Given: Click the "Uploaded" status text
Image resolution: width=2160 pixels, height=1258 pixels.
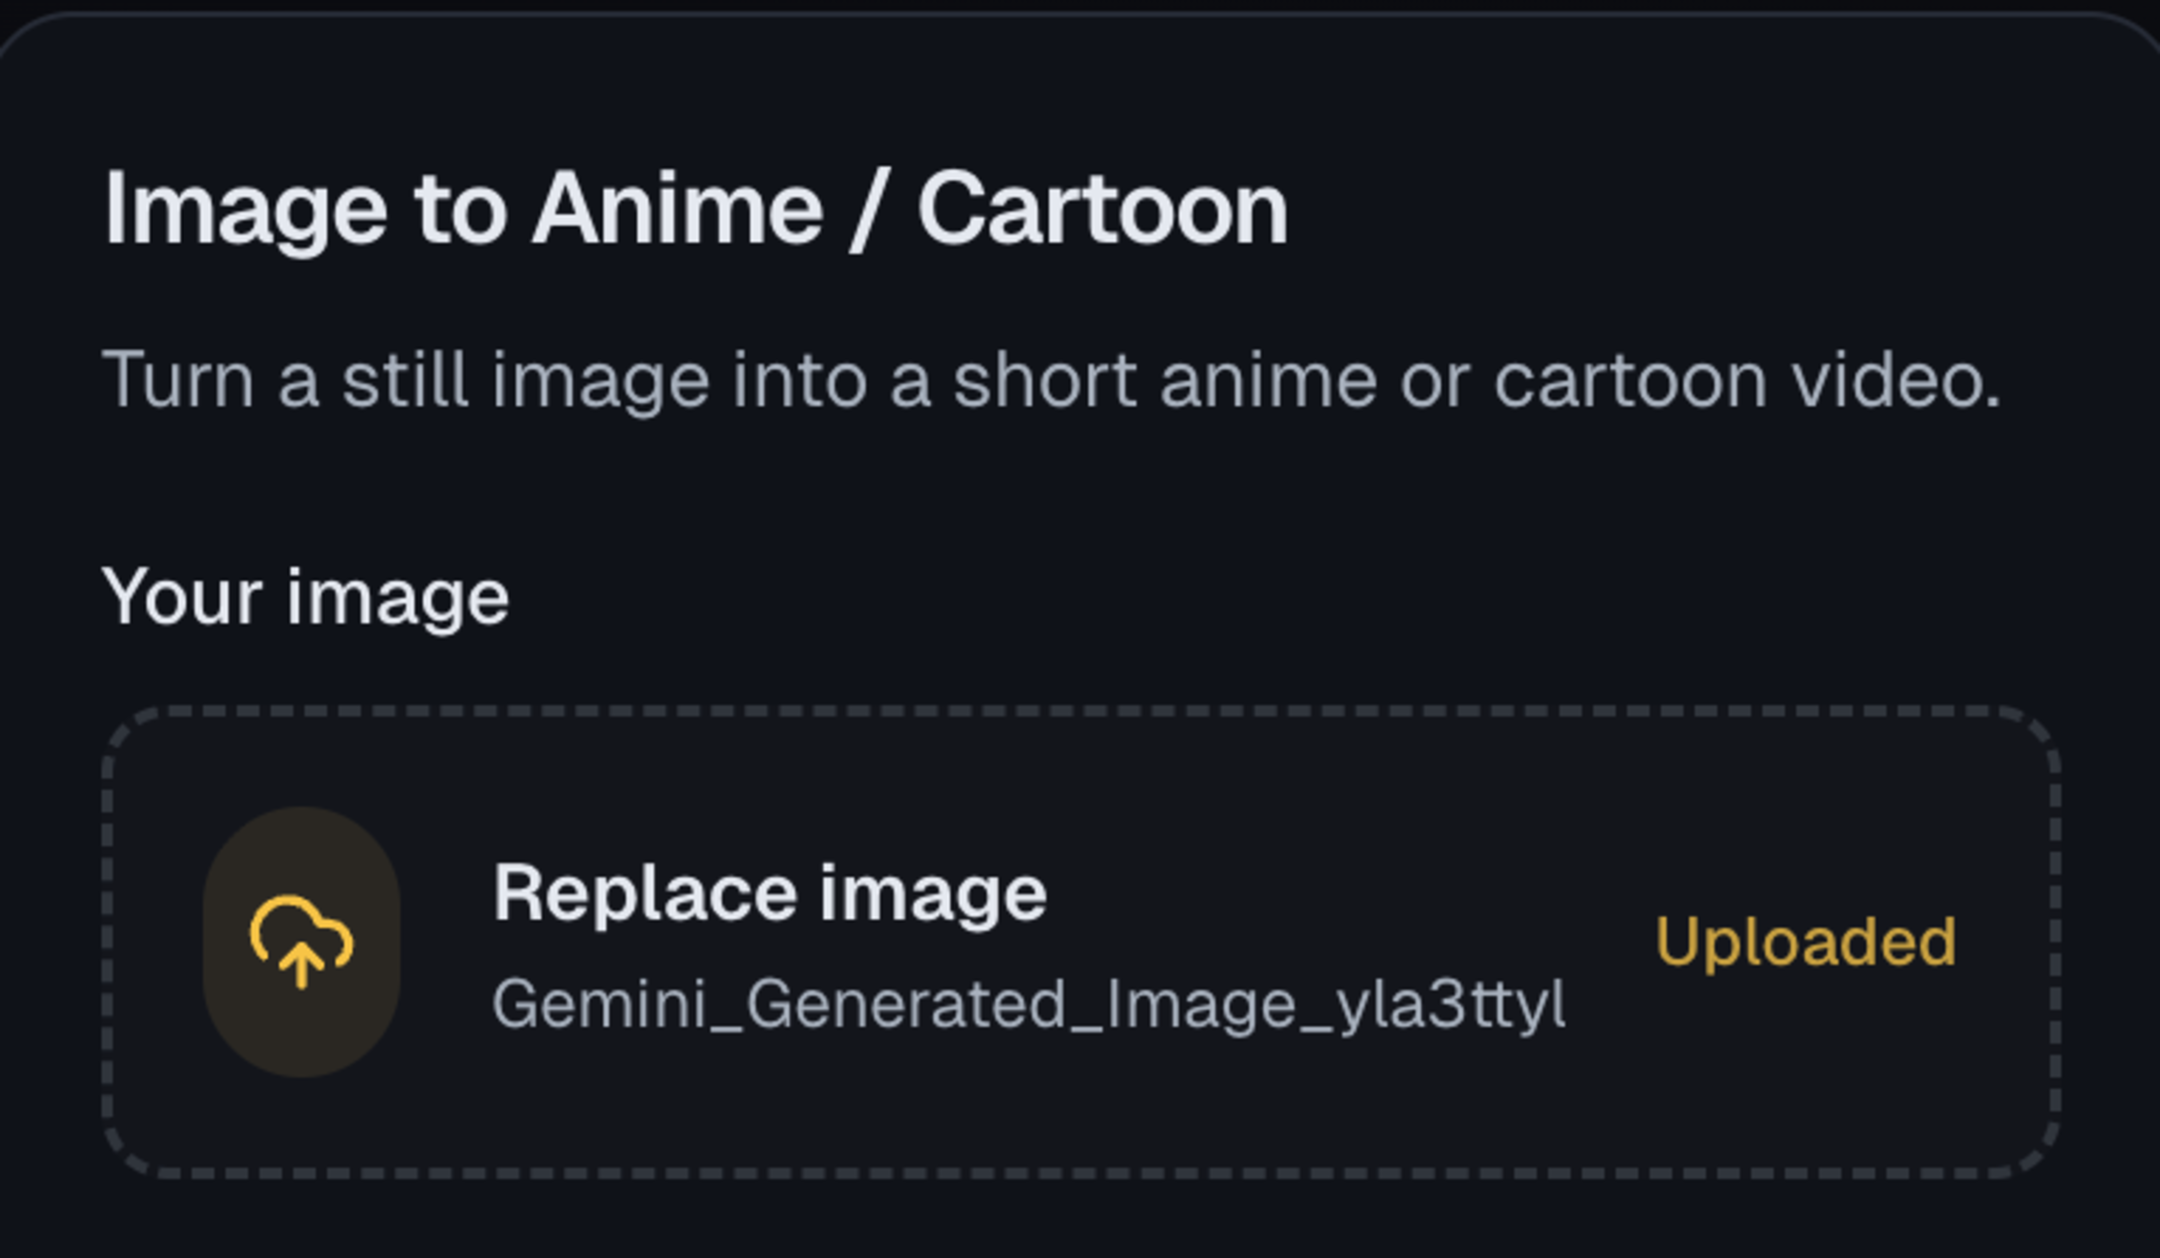Looking at the screenshot, I should (x=1805, y=942).
